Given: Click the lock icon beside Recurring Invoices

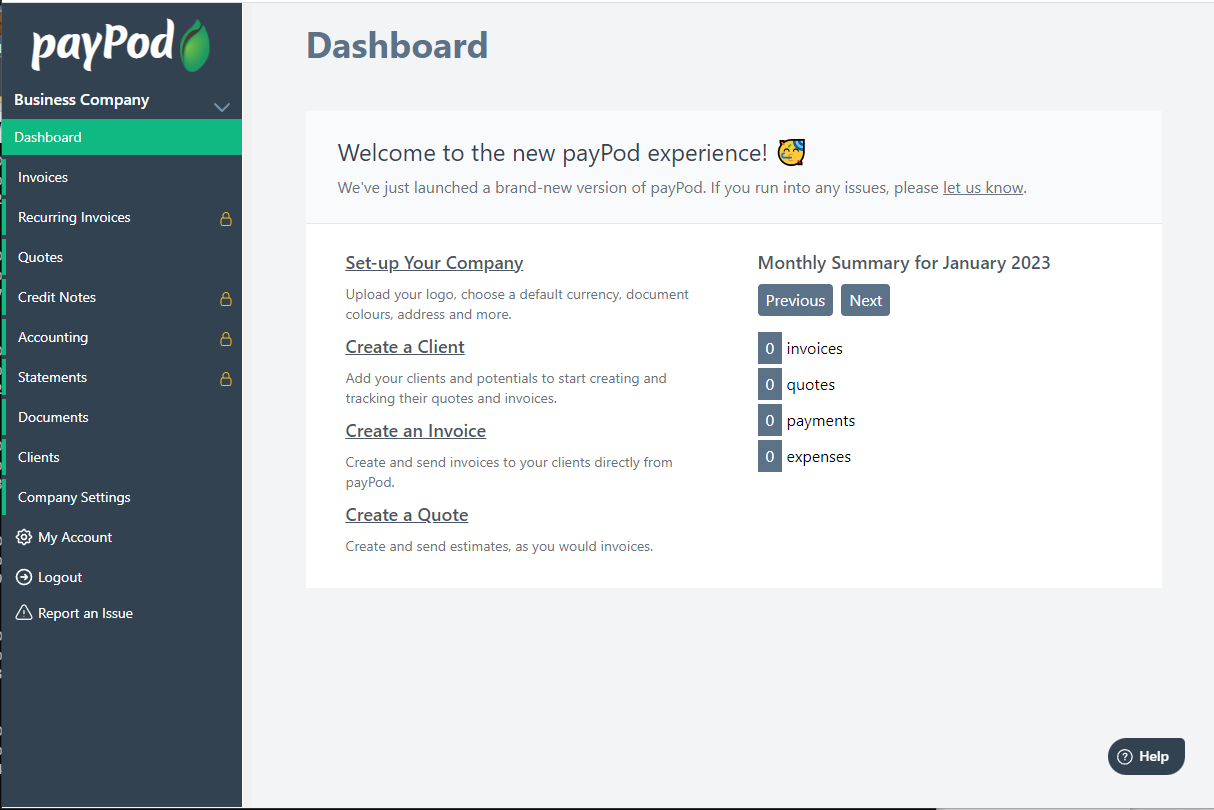Looking at the screenshot, I should pos(226,218).
